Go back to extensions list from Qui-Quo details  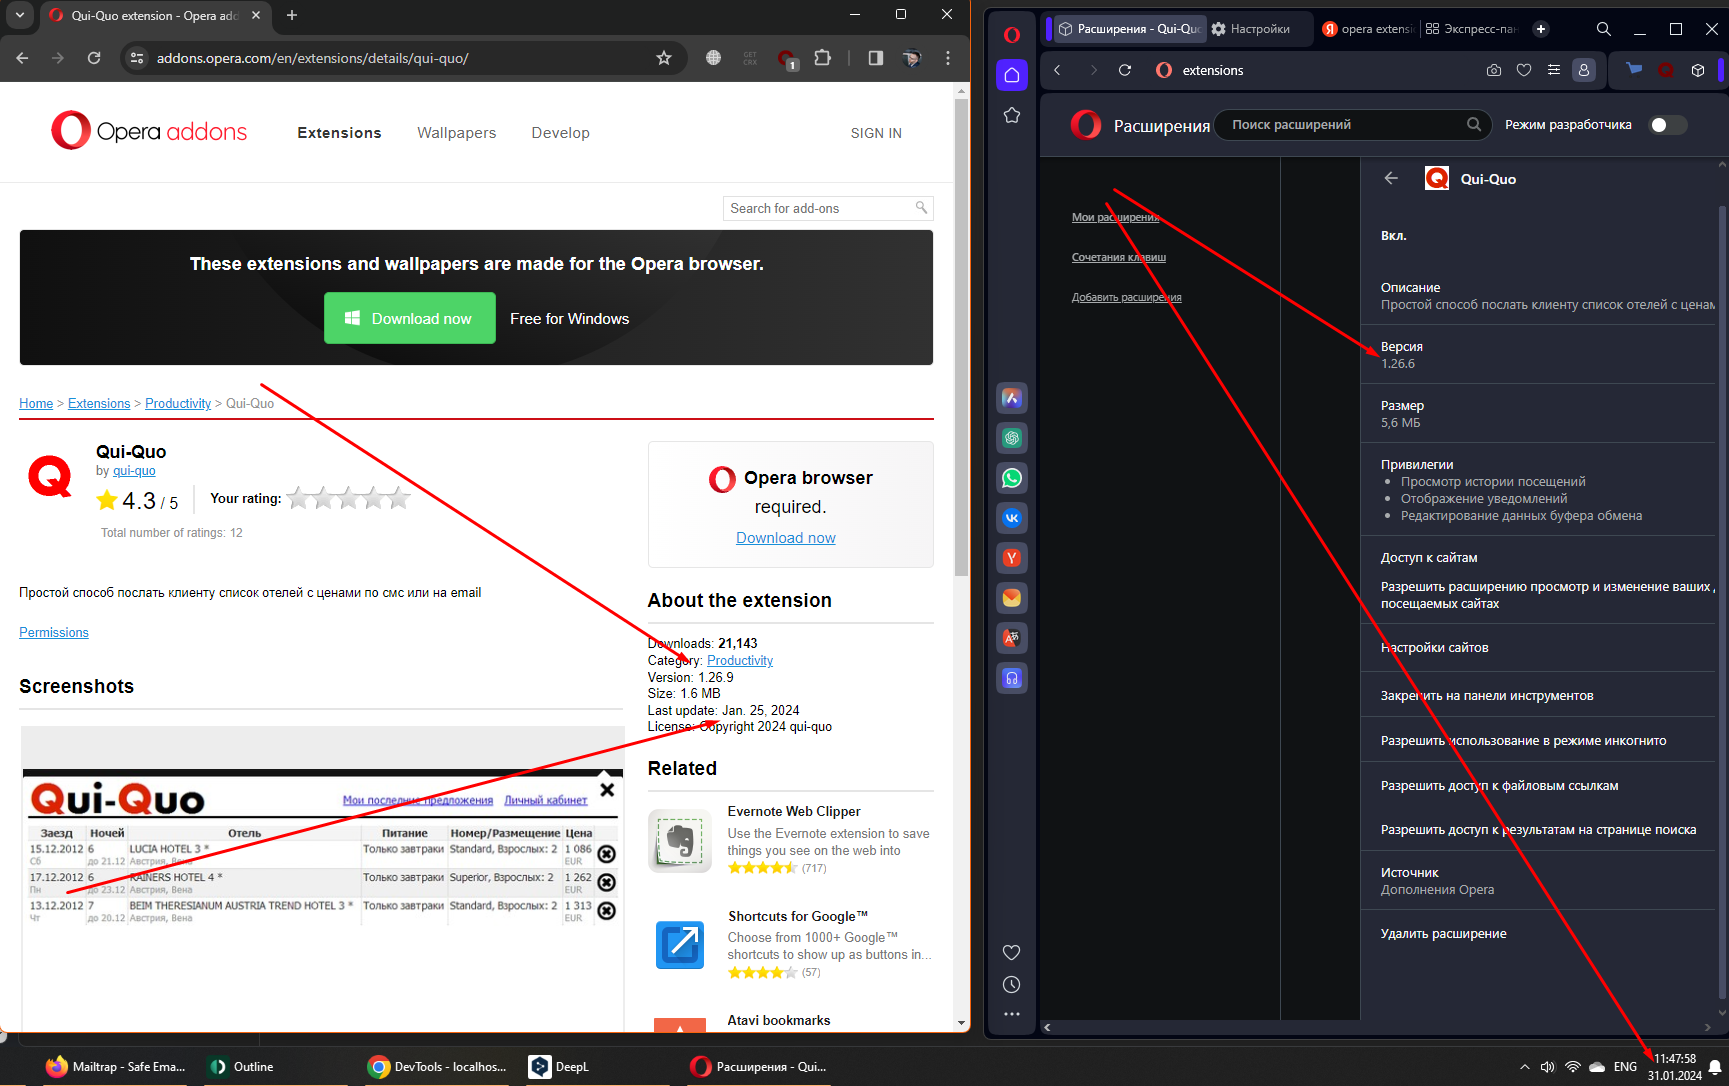click(1391, 178)
